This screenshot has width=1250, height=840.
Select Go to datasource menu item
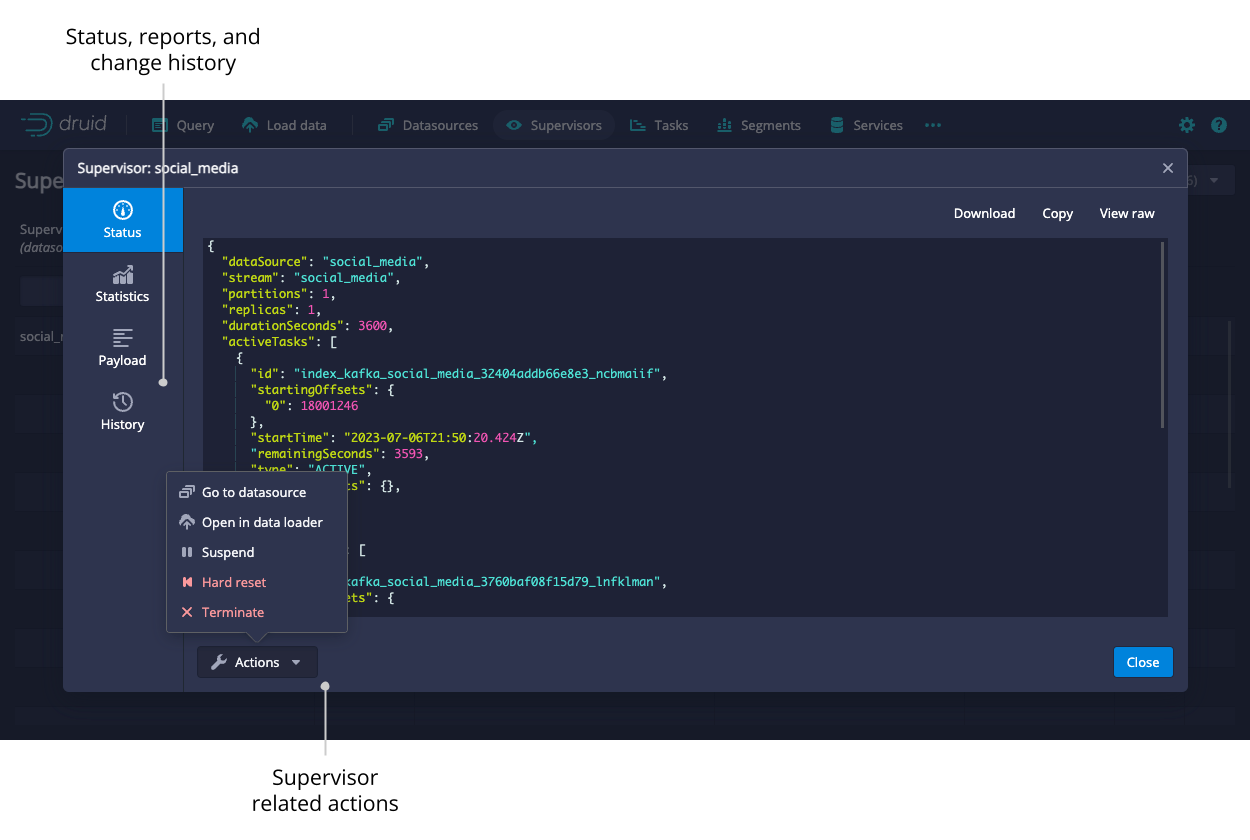coord(253,492)
